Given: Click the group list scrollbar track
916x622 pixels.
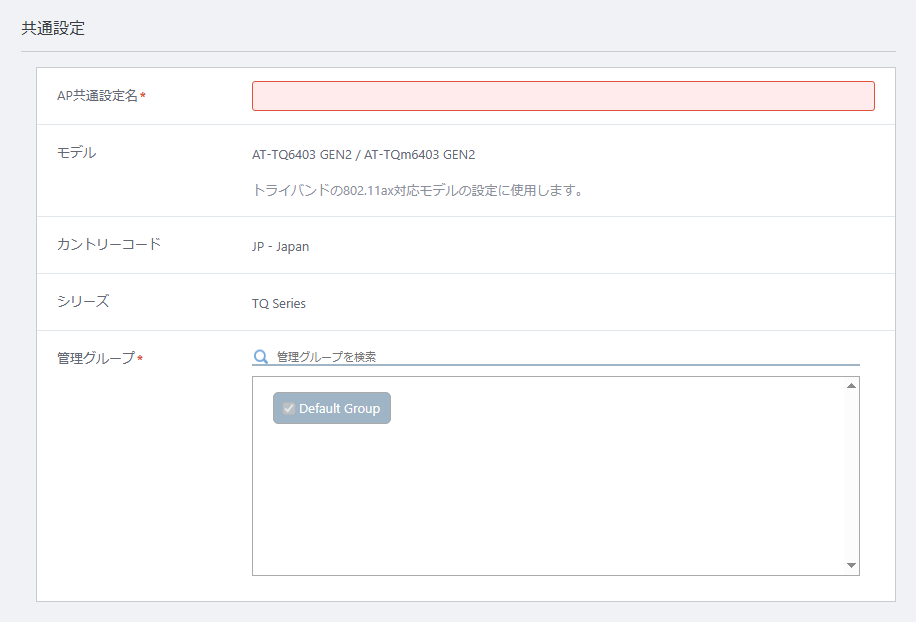Looking at the screenshot, I should [851, 475].
